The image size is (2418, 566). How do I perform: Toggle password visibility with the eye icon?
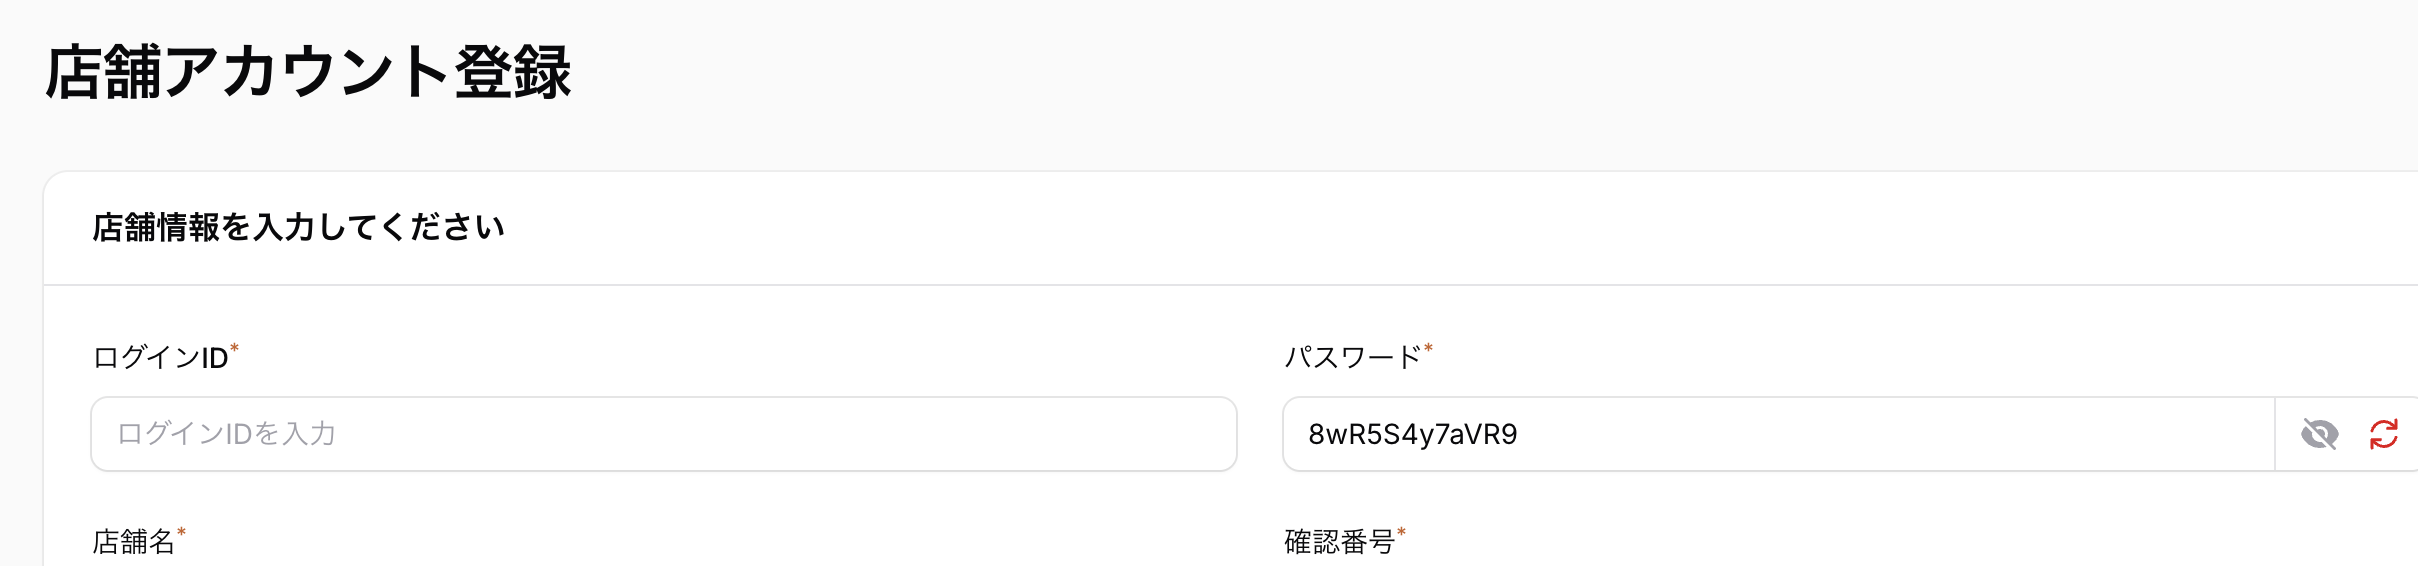(x=2319, y=434)
